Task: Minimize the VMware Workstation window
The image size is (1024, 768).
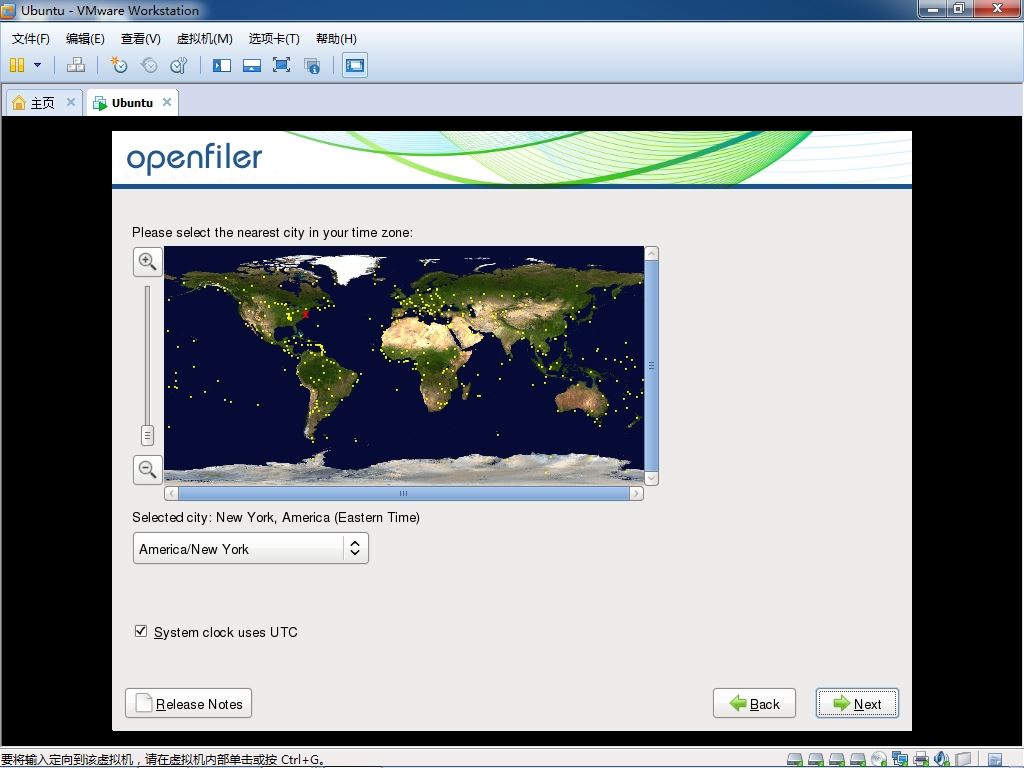Action: (x=933, y=8)
